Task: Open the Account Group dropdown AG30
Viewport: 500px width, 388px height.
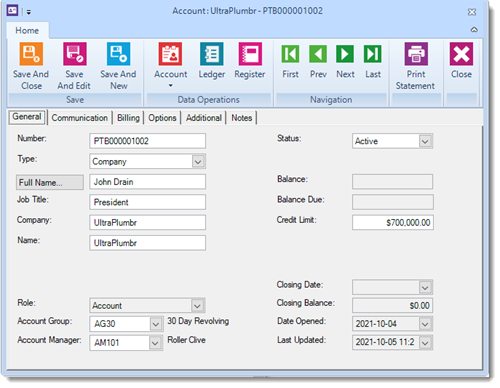Action: [156, 324]
